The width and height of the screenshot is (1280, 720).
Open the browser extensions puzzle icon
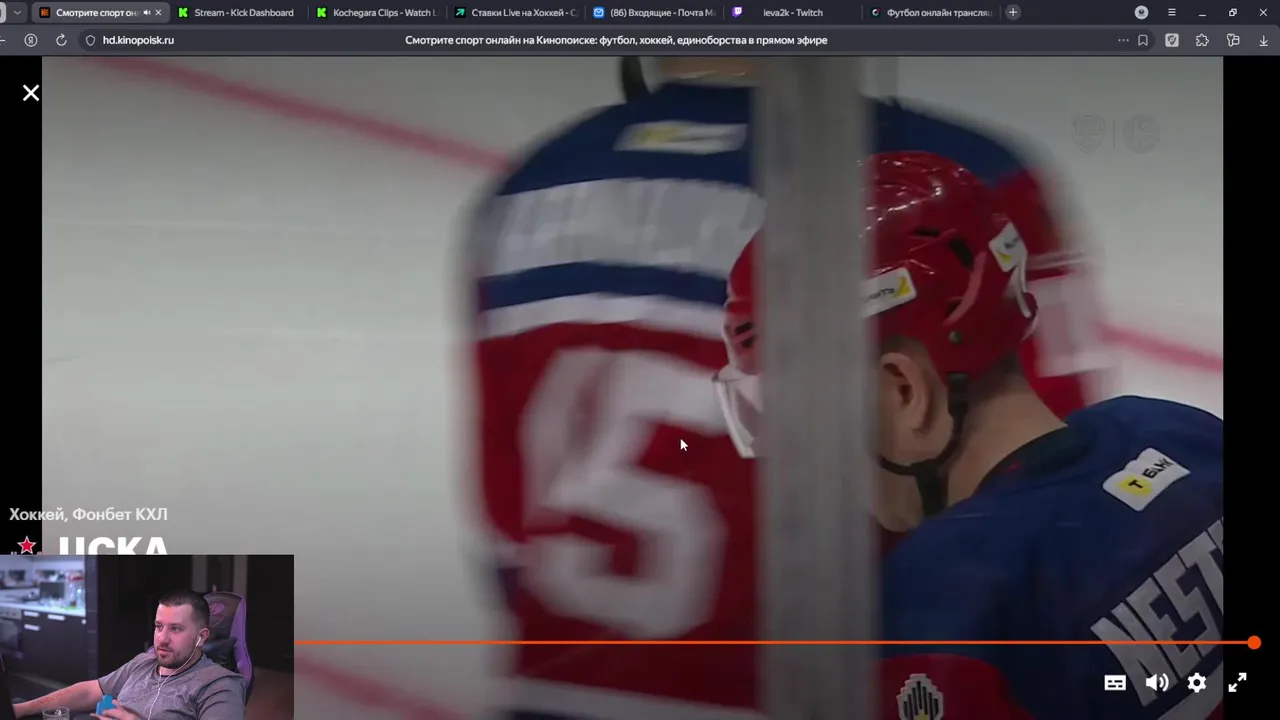(1202, 40)
